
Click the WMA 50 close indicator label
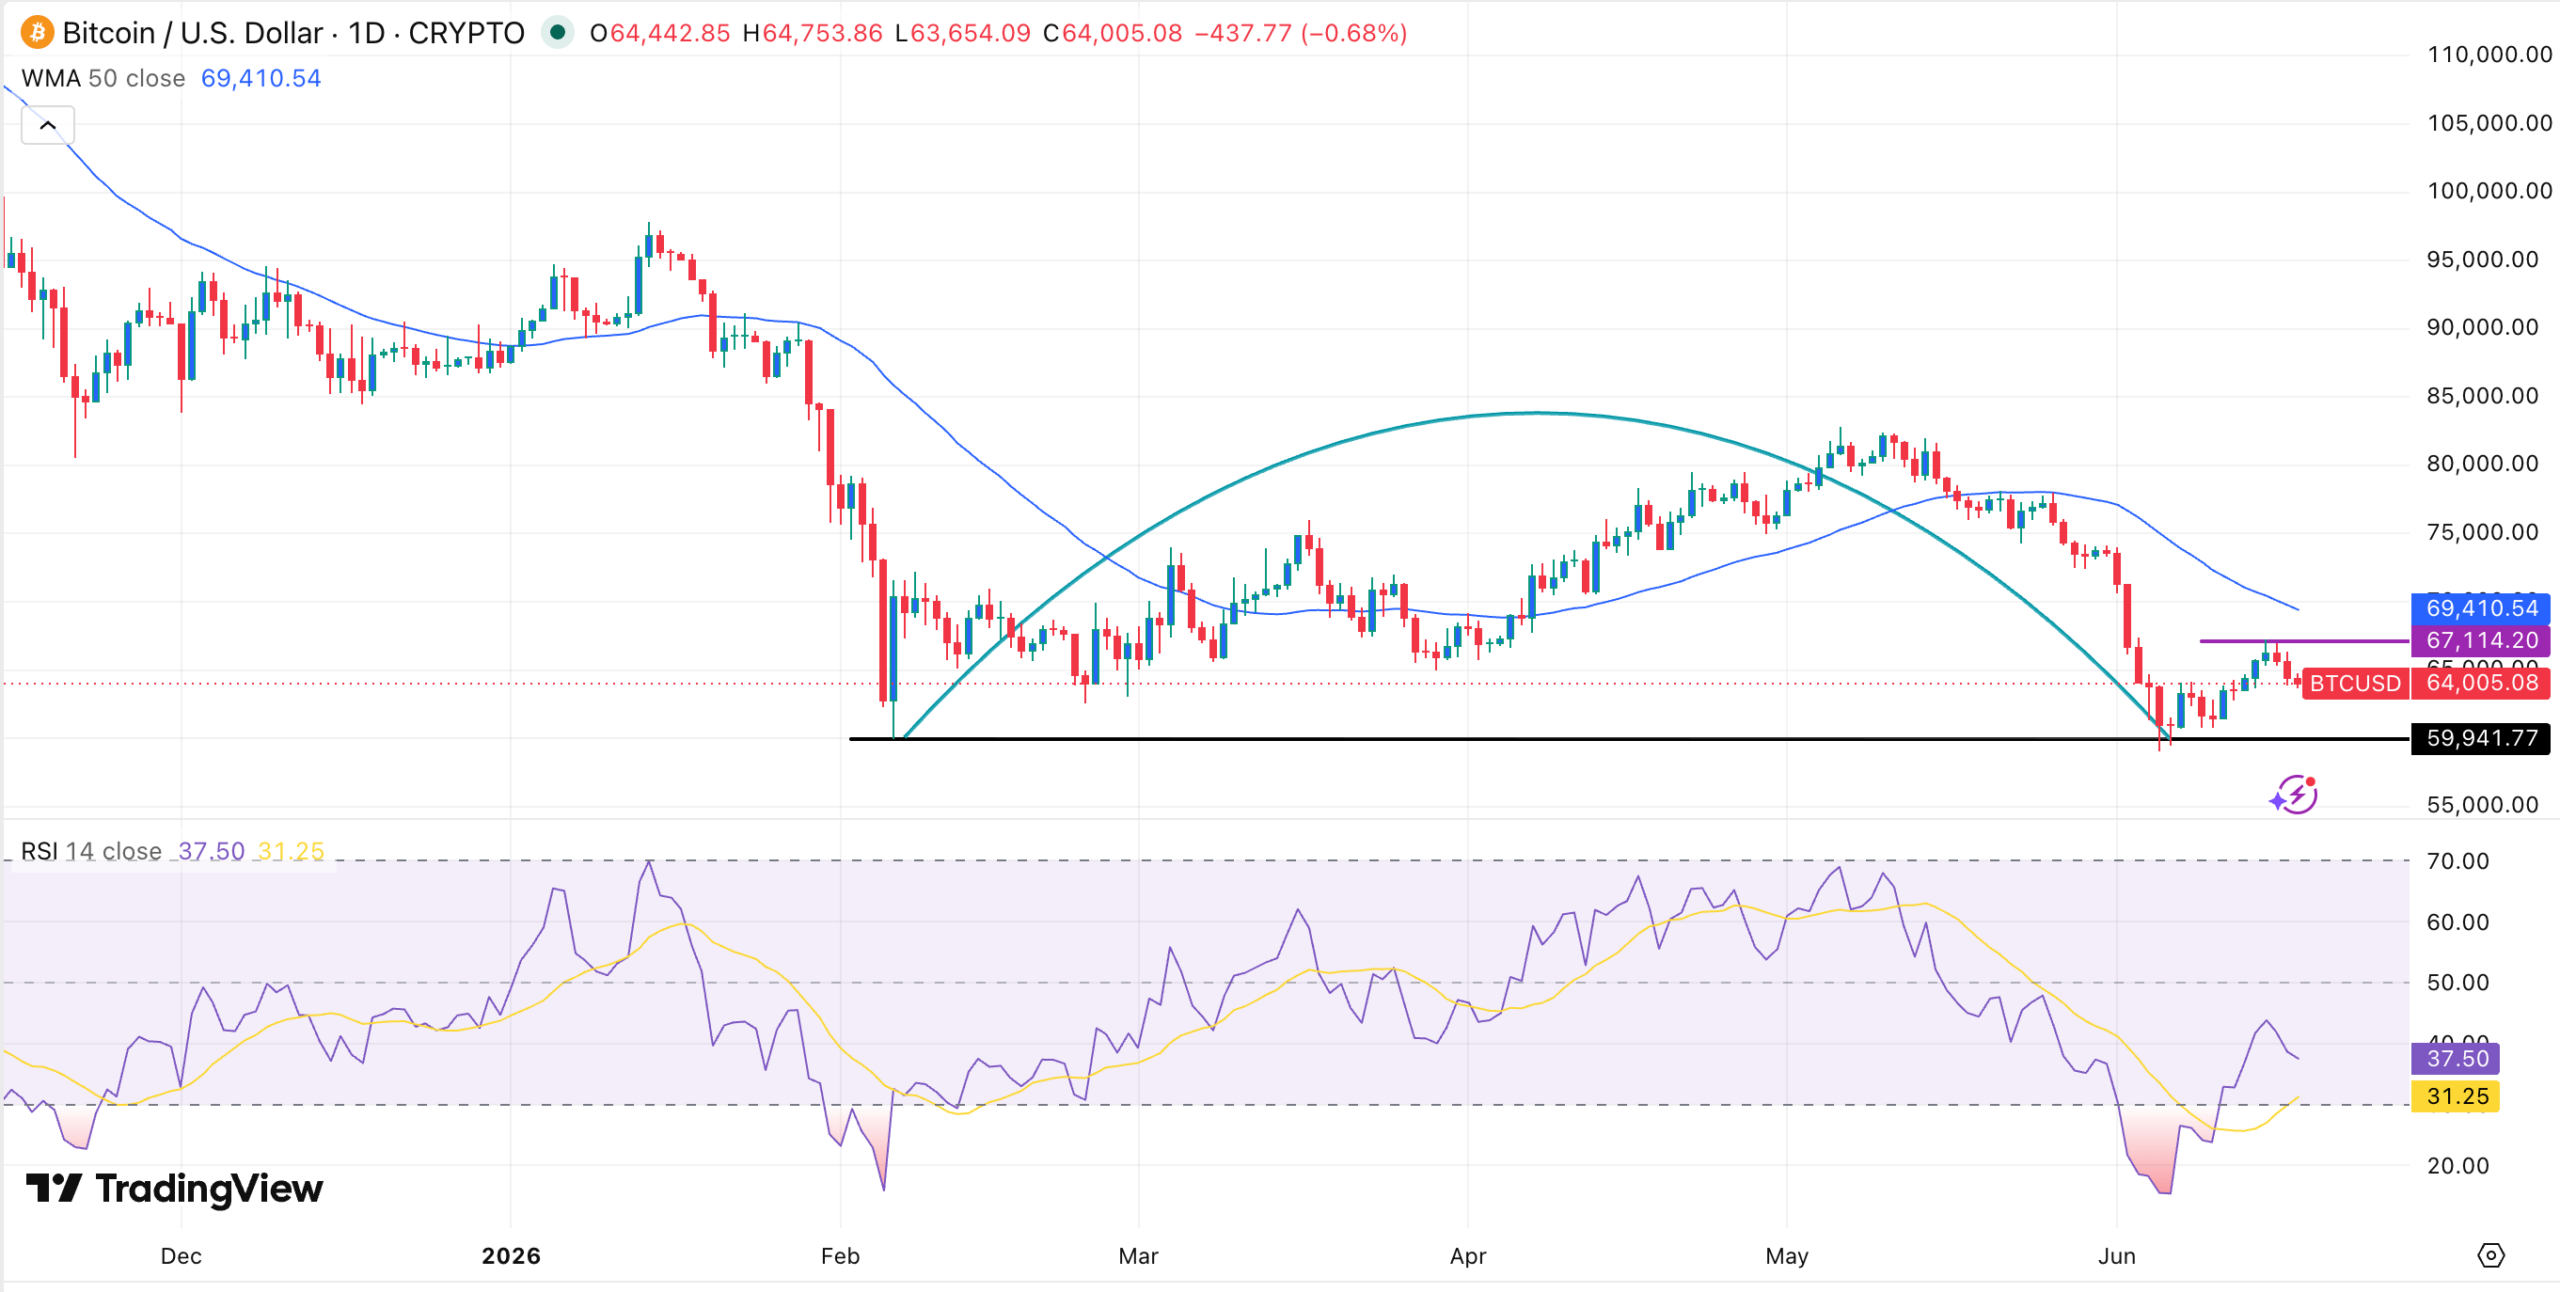(103, 78)
